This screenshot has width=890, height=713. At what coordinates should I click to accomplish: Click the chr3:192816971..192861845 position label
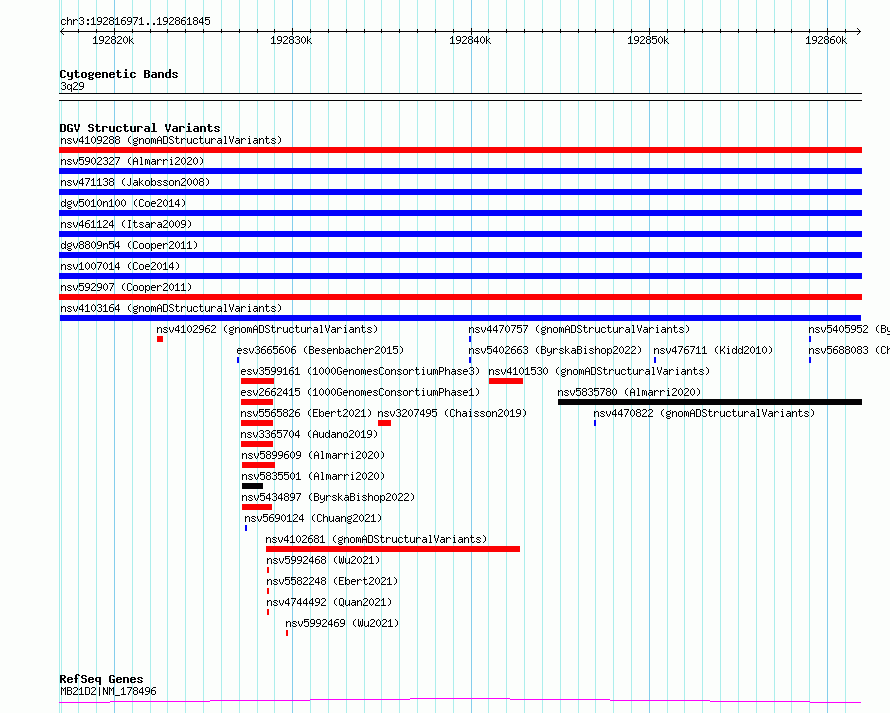136,22
